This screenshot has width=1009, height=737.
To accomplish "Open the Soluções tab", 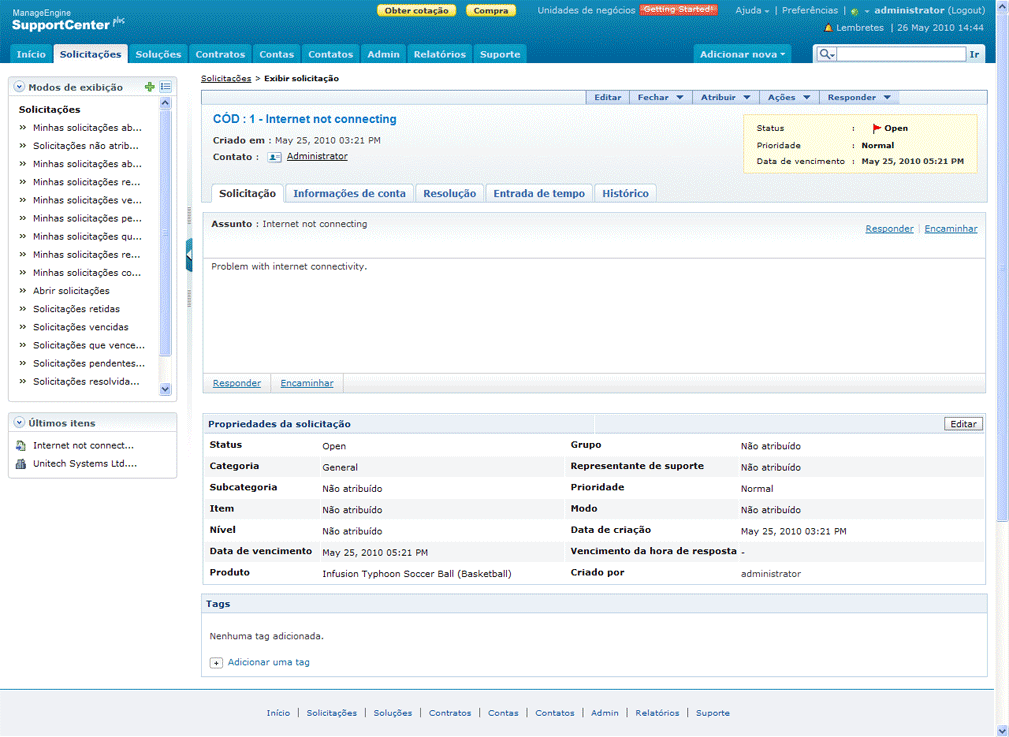I will [x=158, y=55].
